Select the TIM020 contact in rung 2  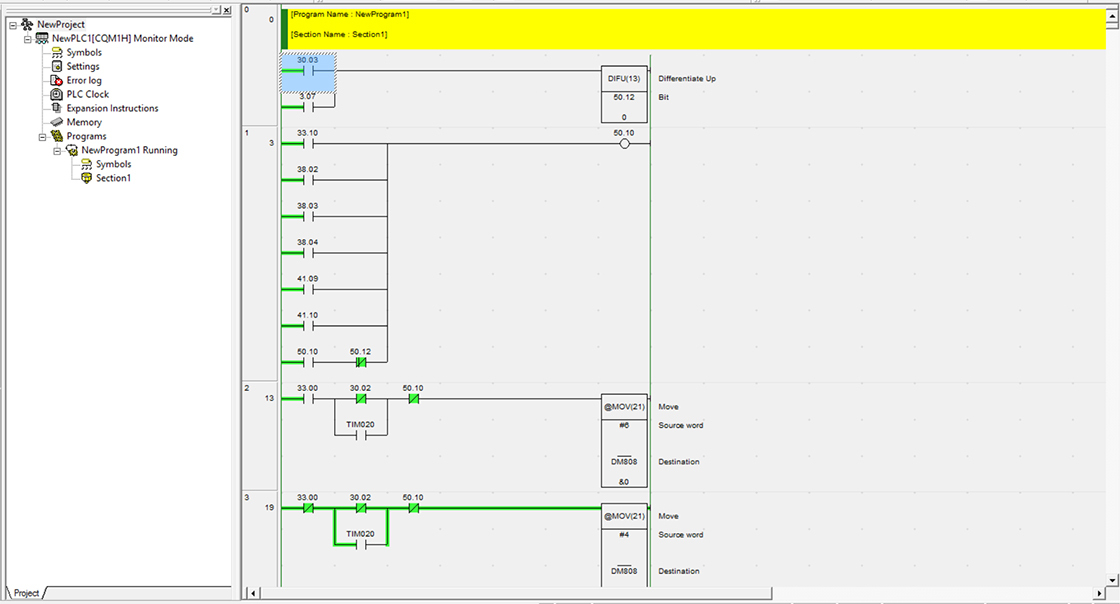pos(360,436)
